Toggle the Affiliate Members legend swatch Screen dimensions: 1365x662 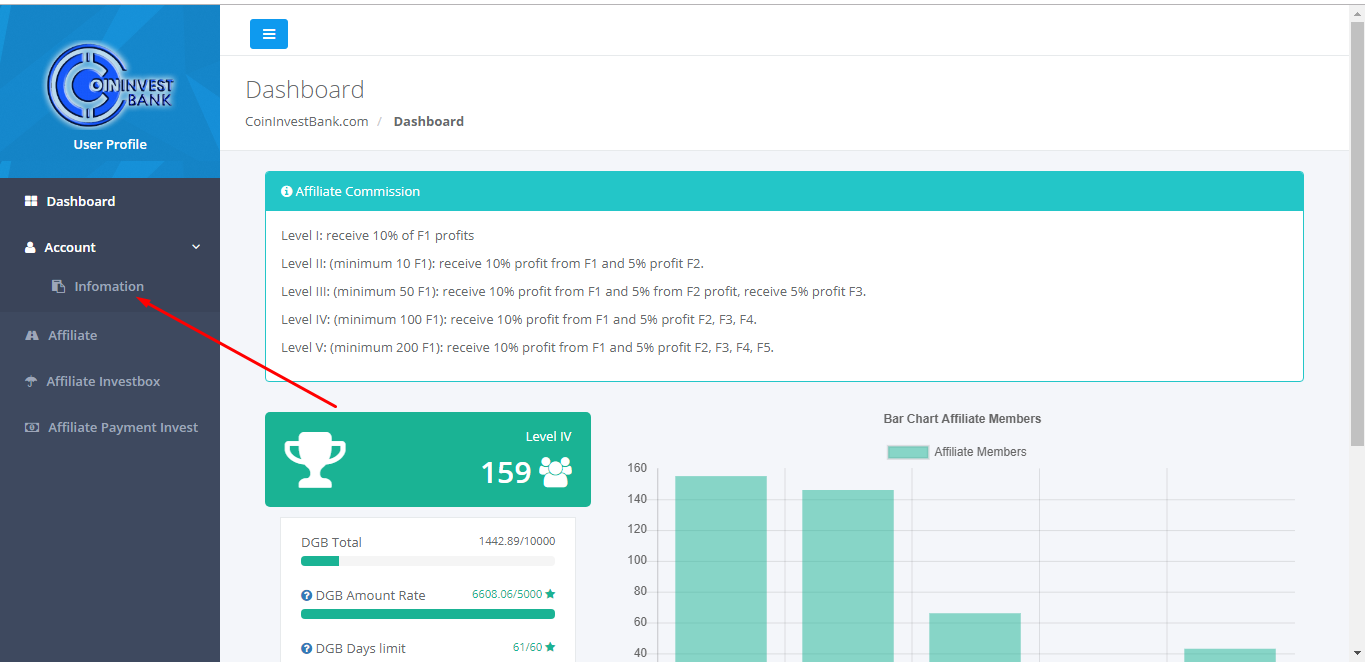click(x=908, y=452)
